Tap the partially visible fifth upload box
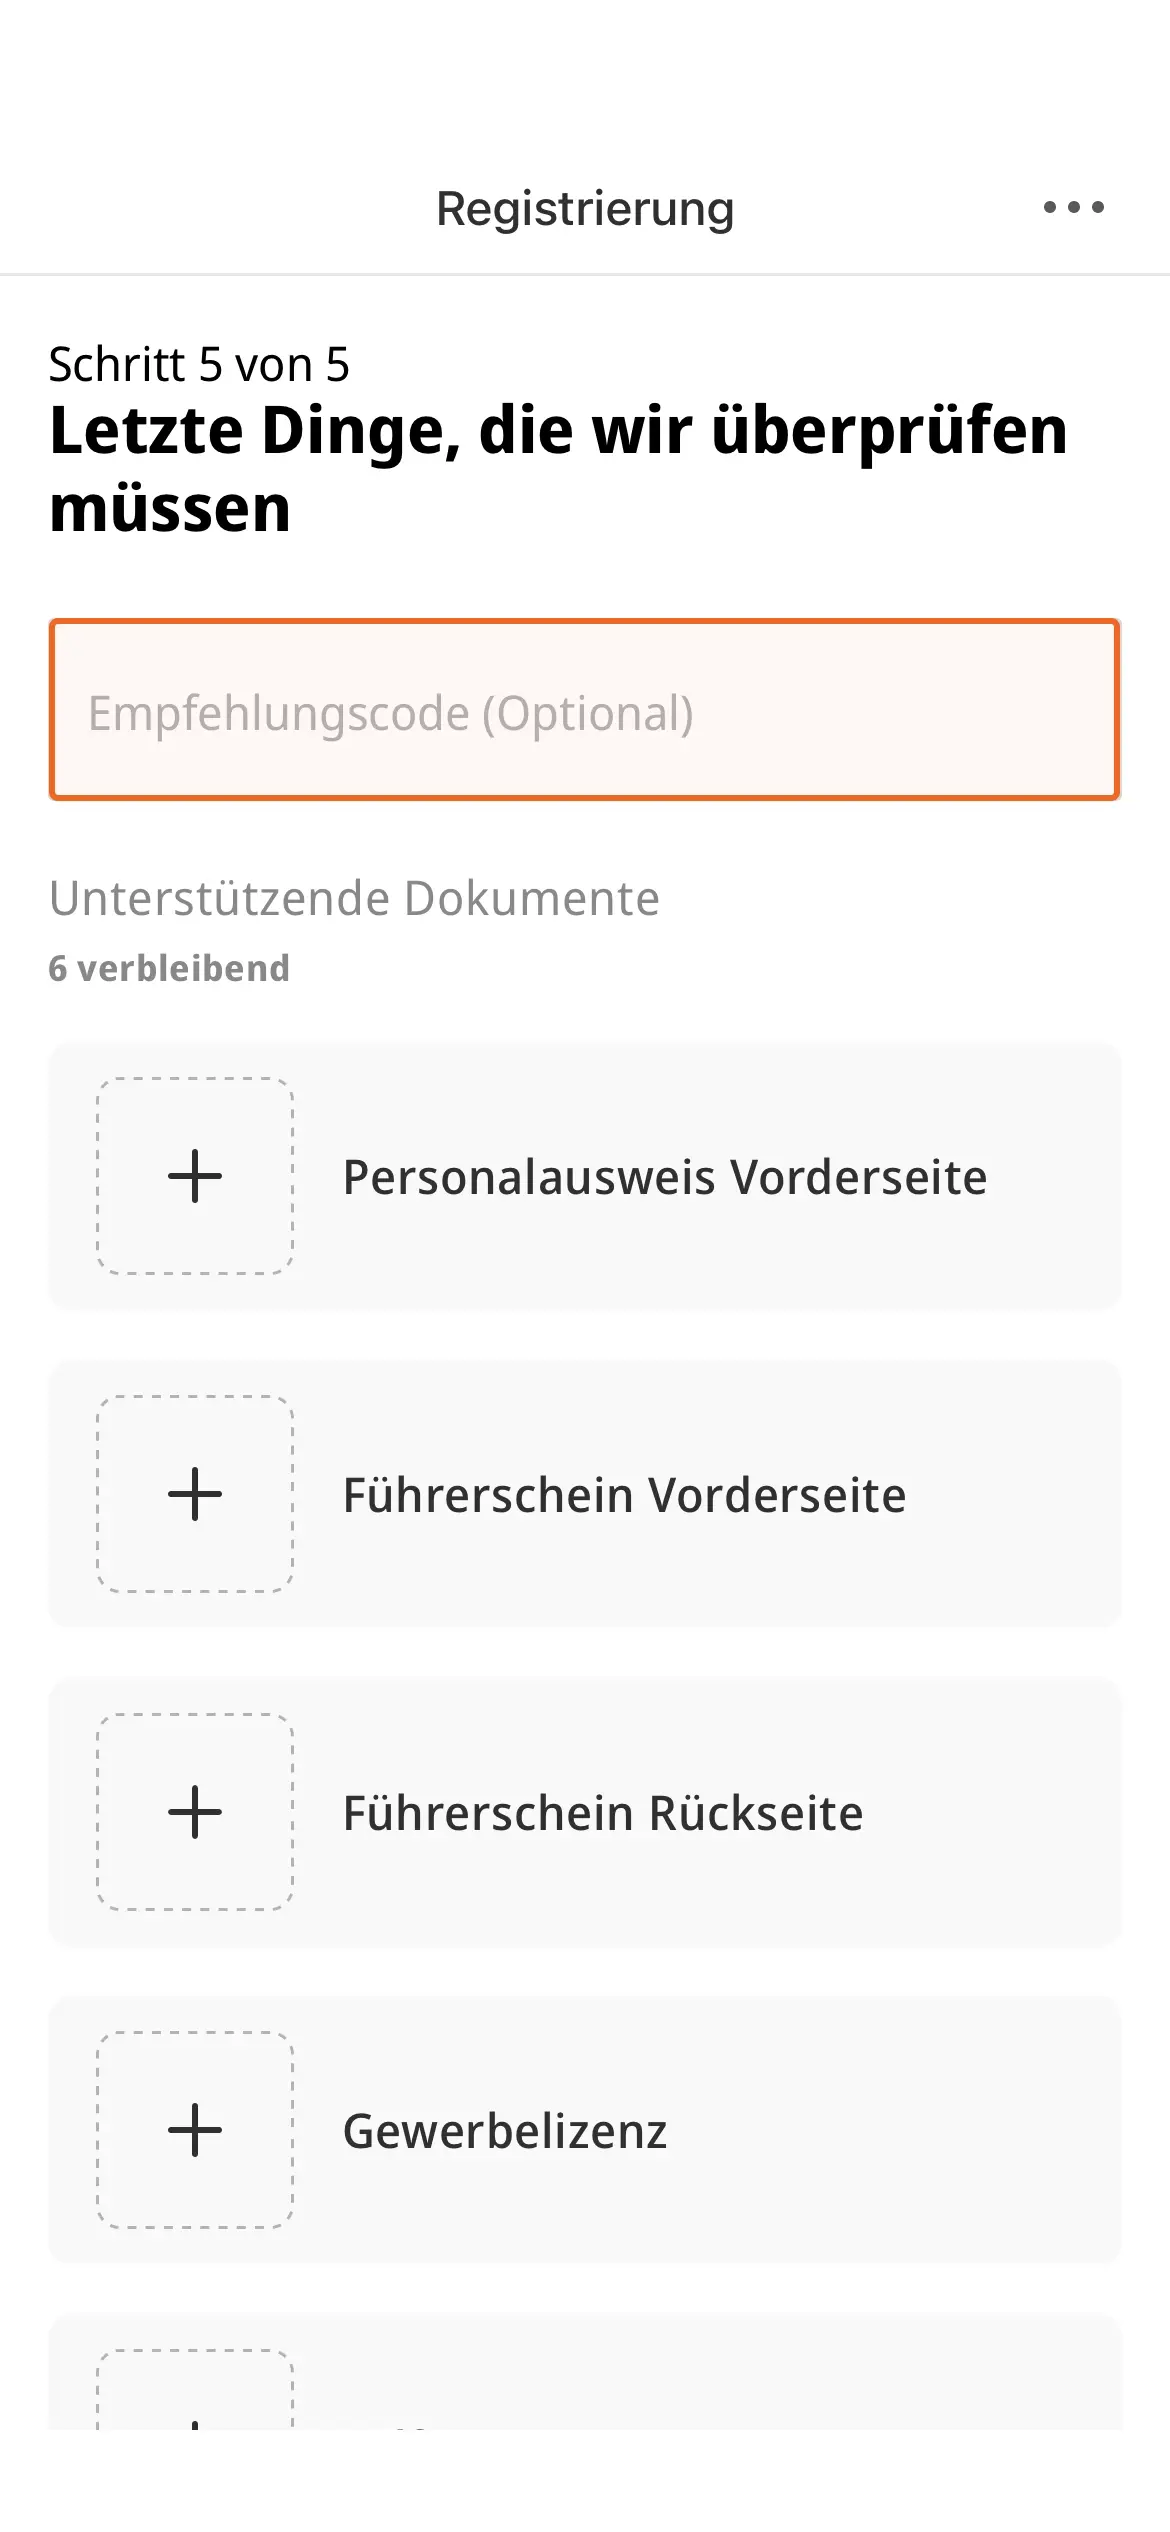 (x=195, y=2392)
